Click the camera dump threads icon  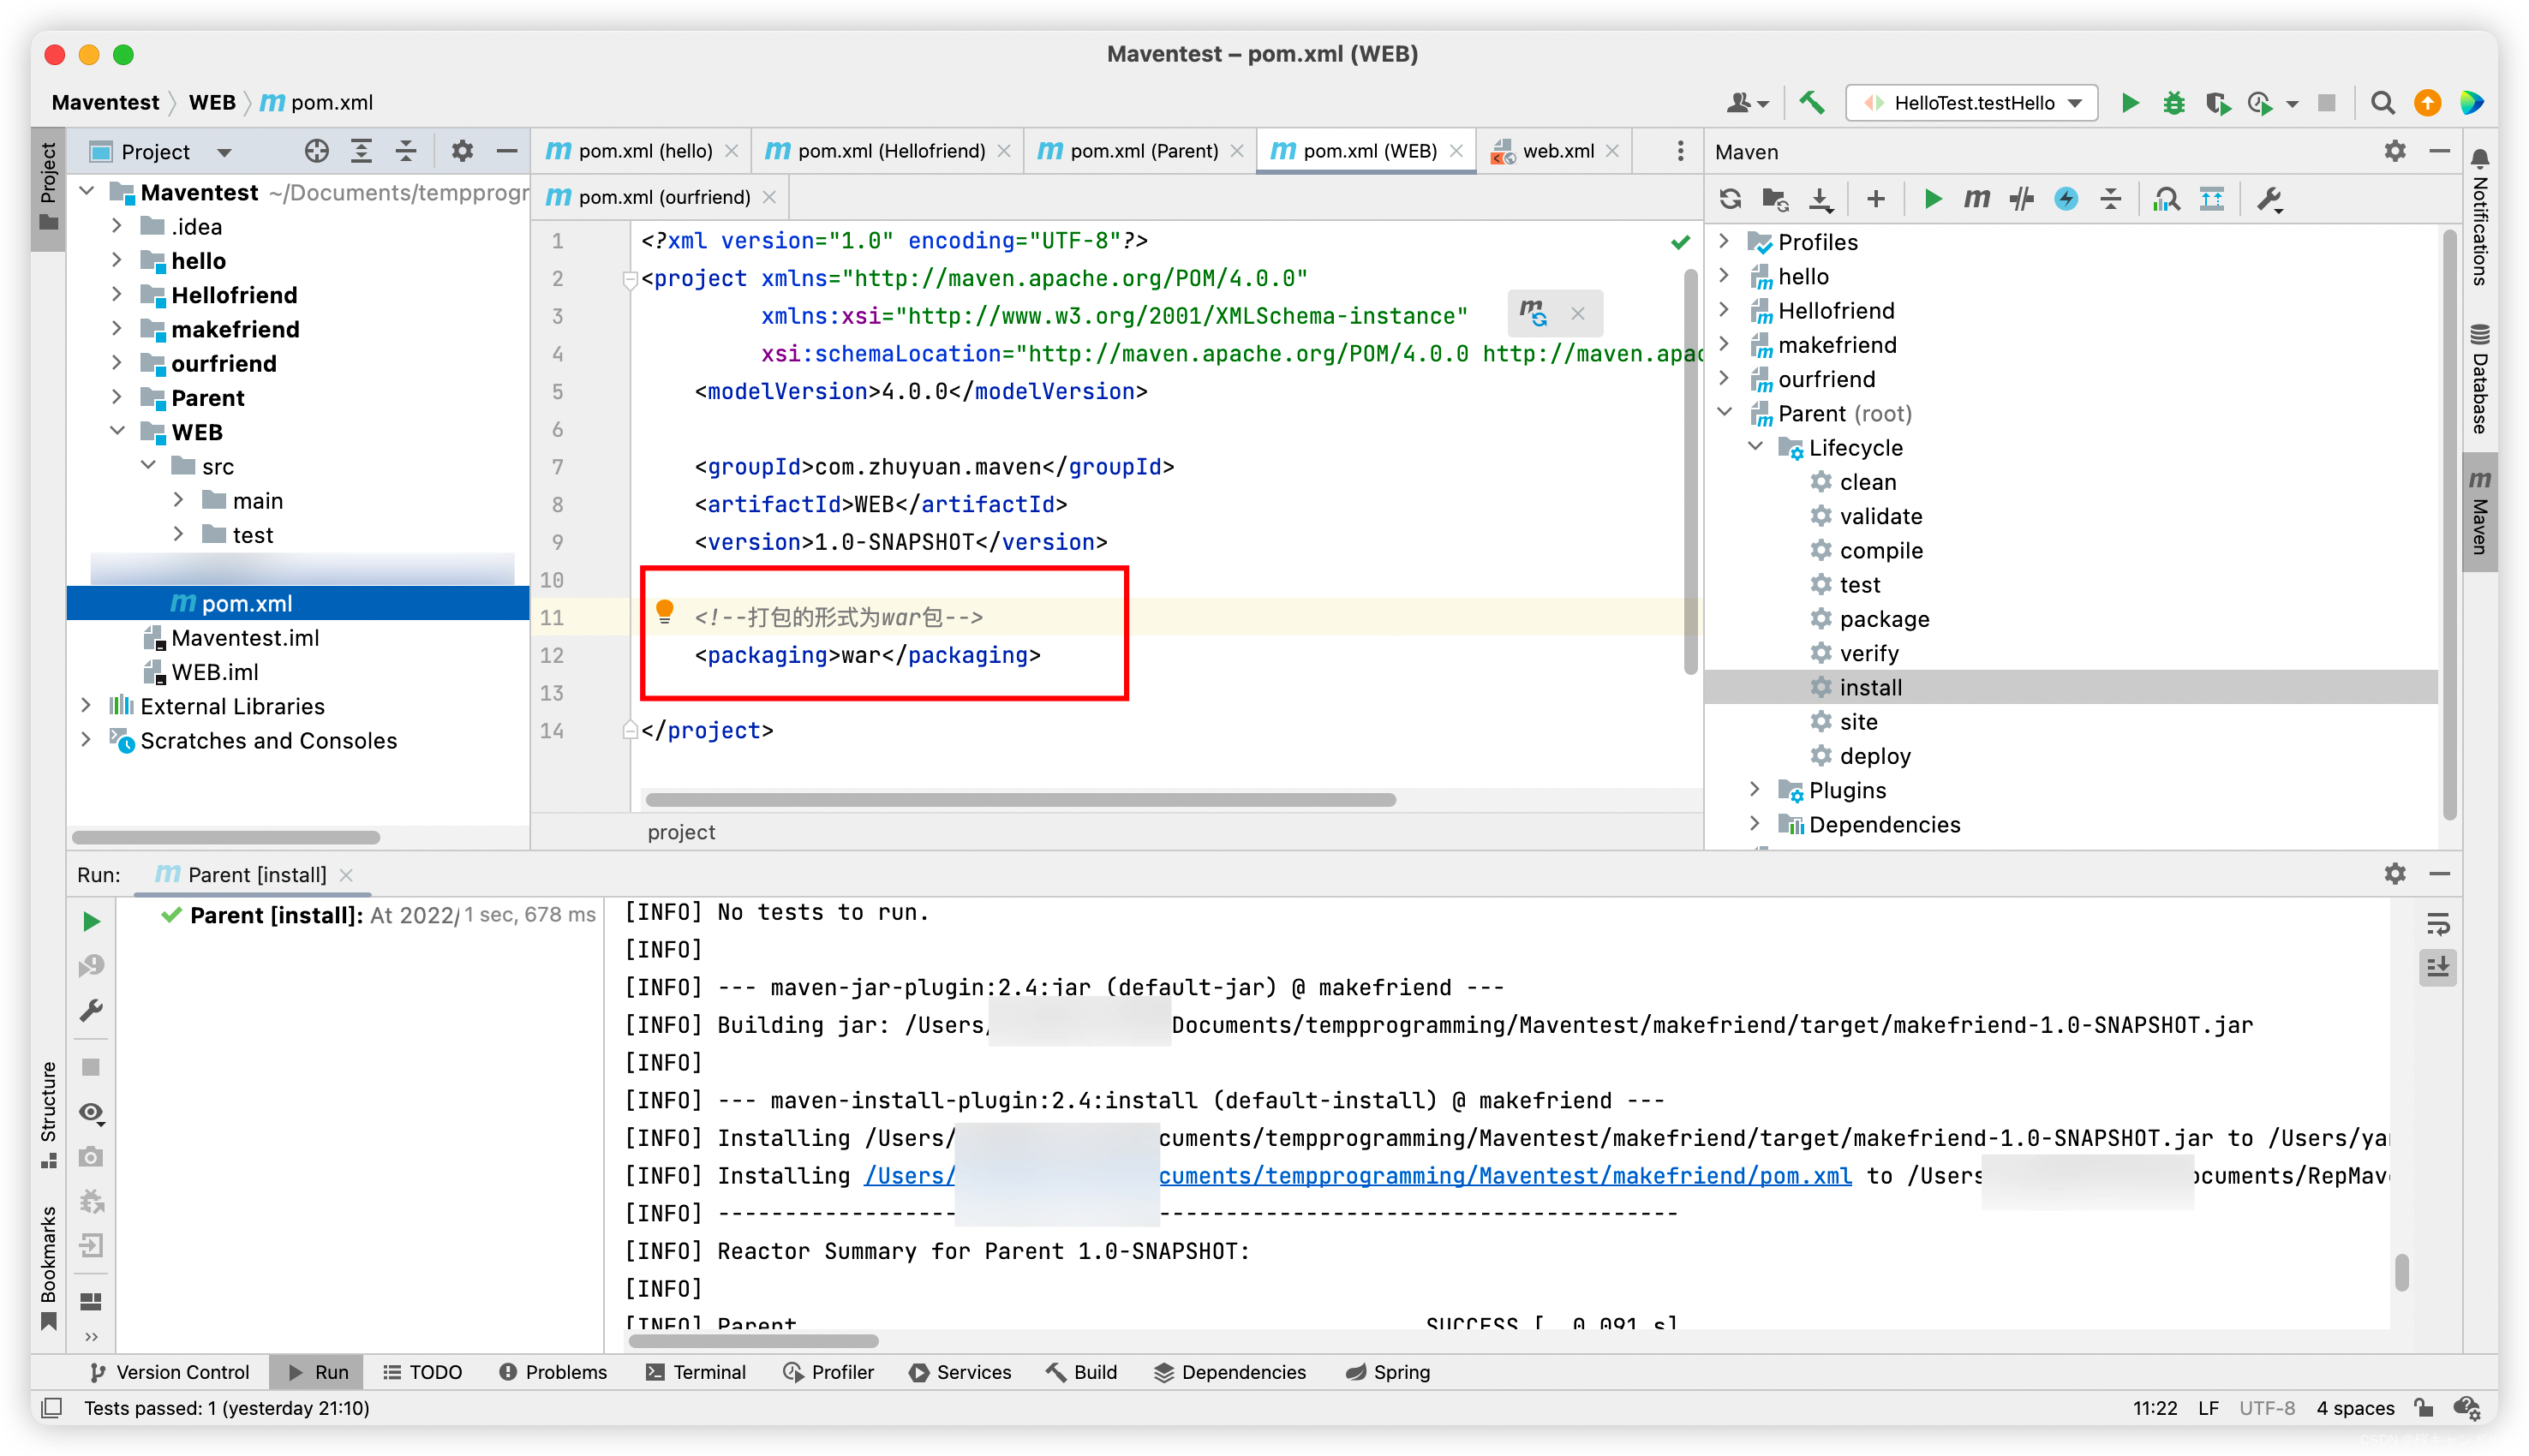[91, 1157]
